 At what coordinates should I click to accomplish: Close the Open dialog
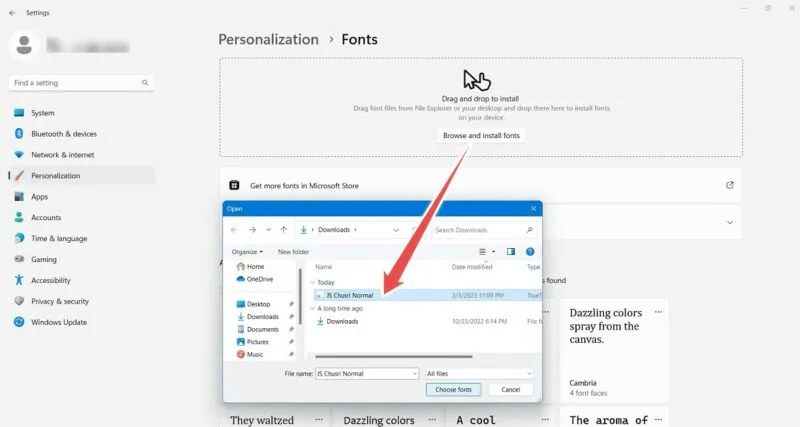click(533, 209)
